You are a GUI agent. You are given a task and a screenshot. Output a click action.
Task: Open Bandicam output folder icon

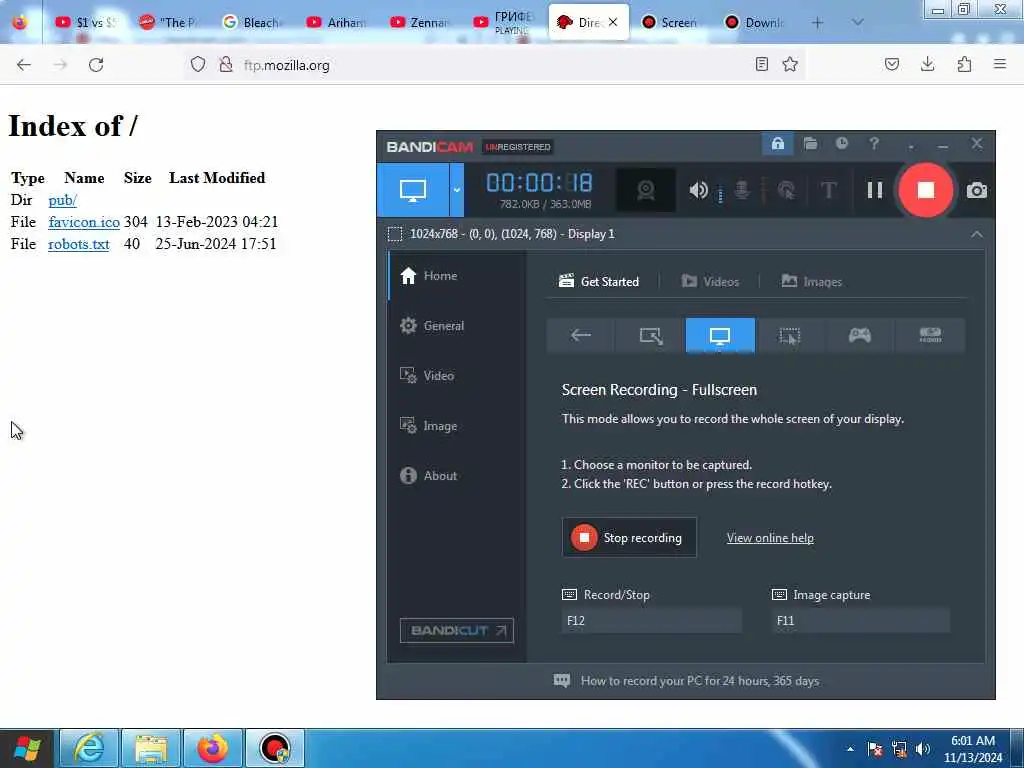pyautogui.click(x=810, y=144)
